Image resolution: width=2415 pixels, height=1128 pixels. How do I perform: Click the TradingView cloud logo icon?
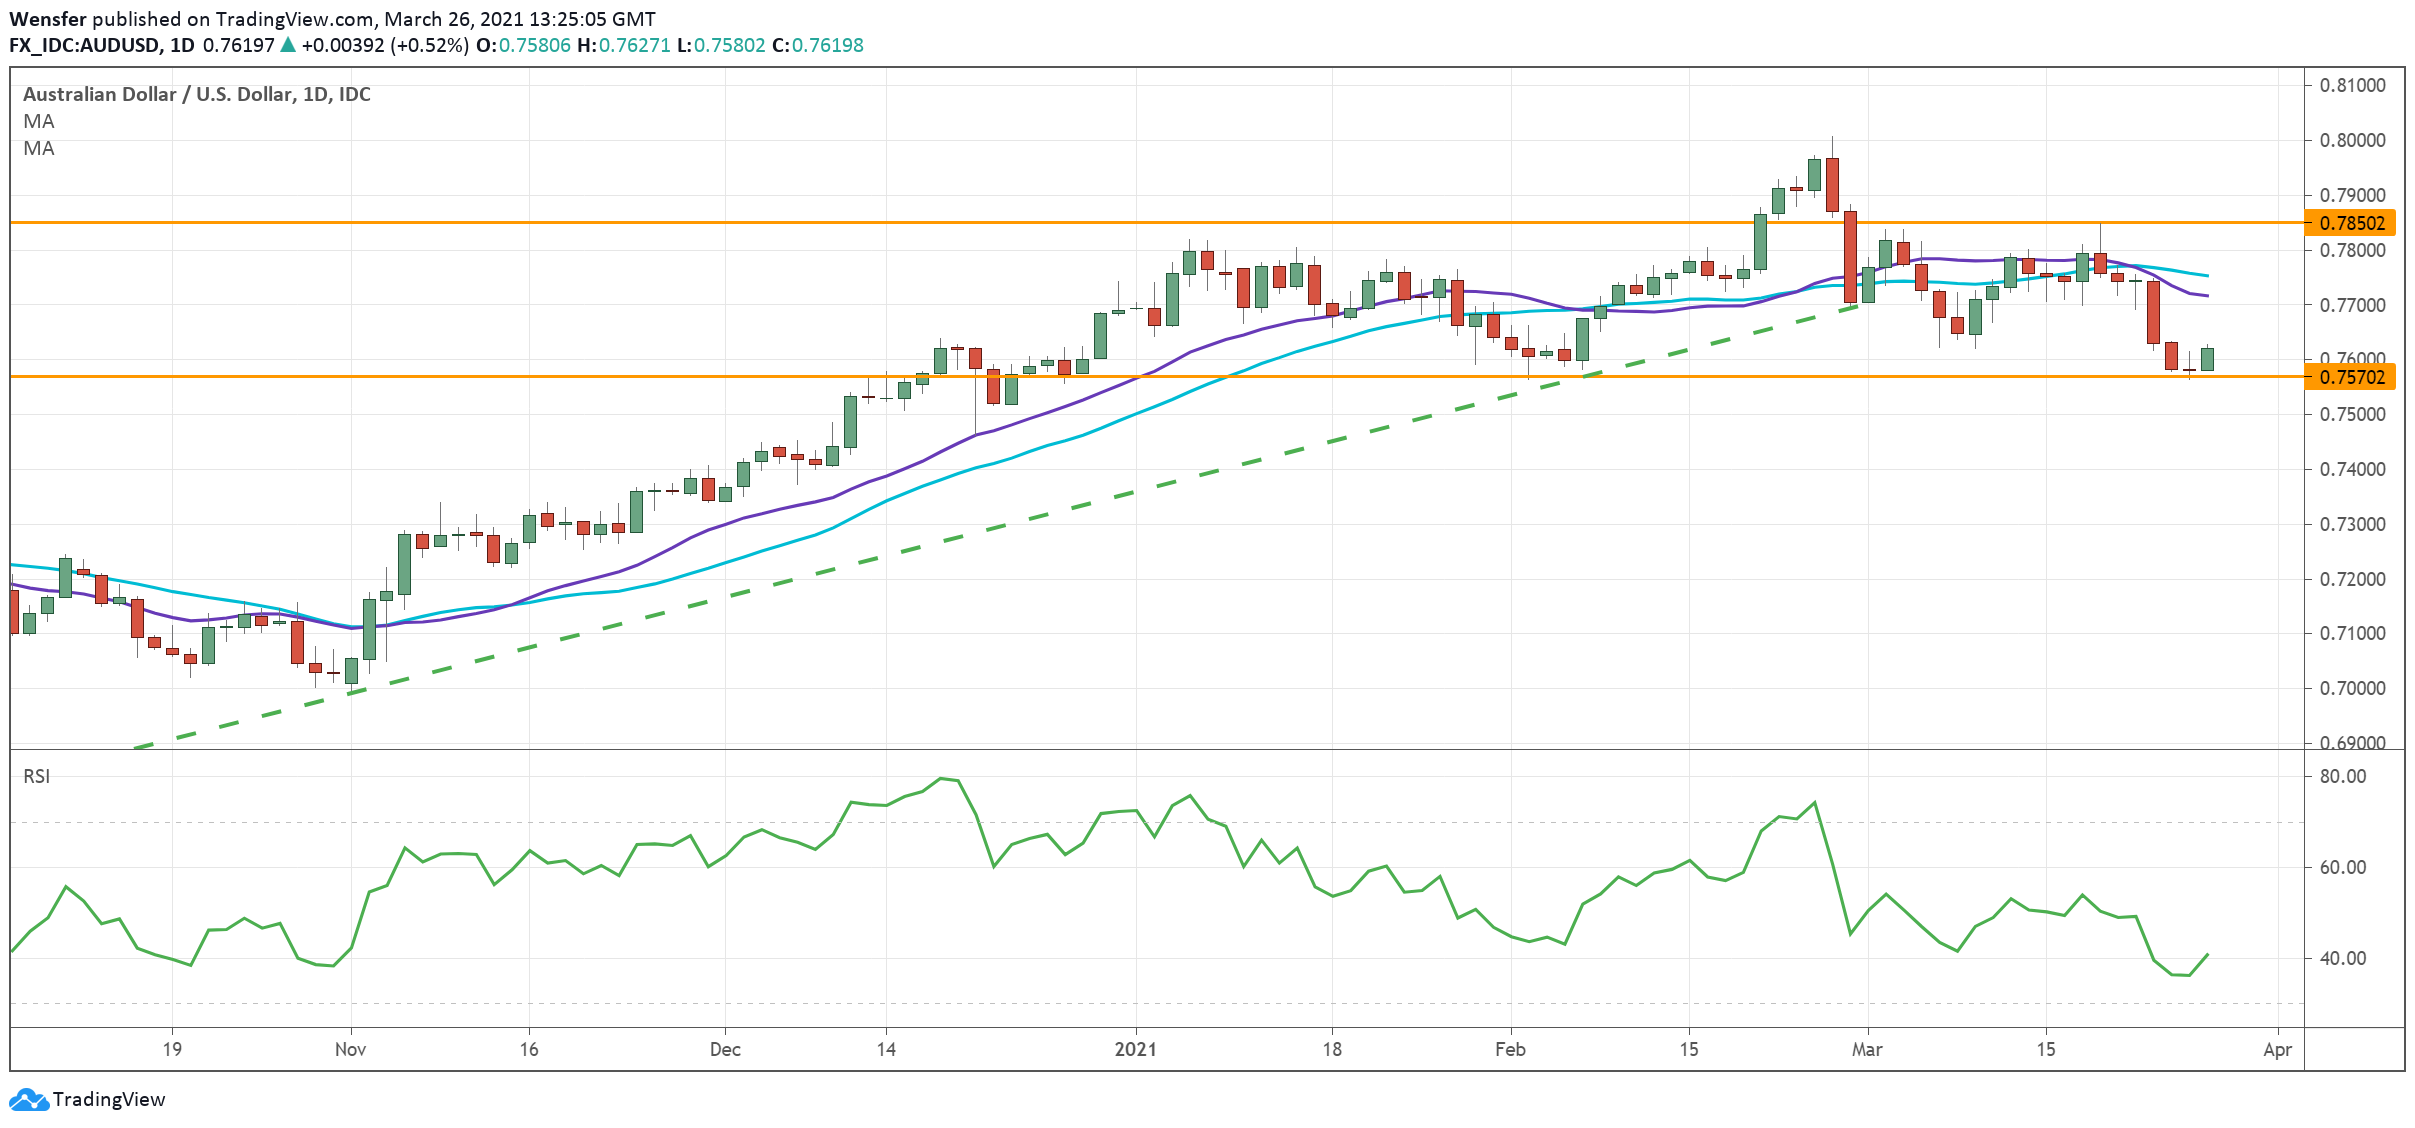28,1099
